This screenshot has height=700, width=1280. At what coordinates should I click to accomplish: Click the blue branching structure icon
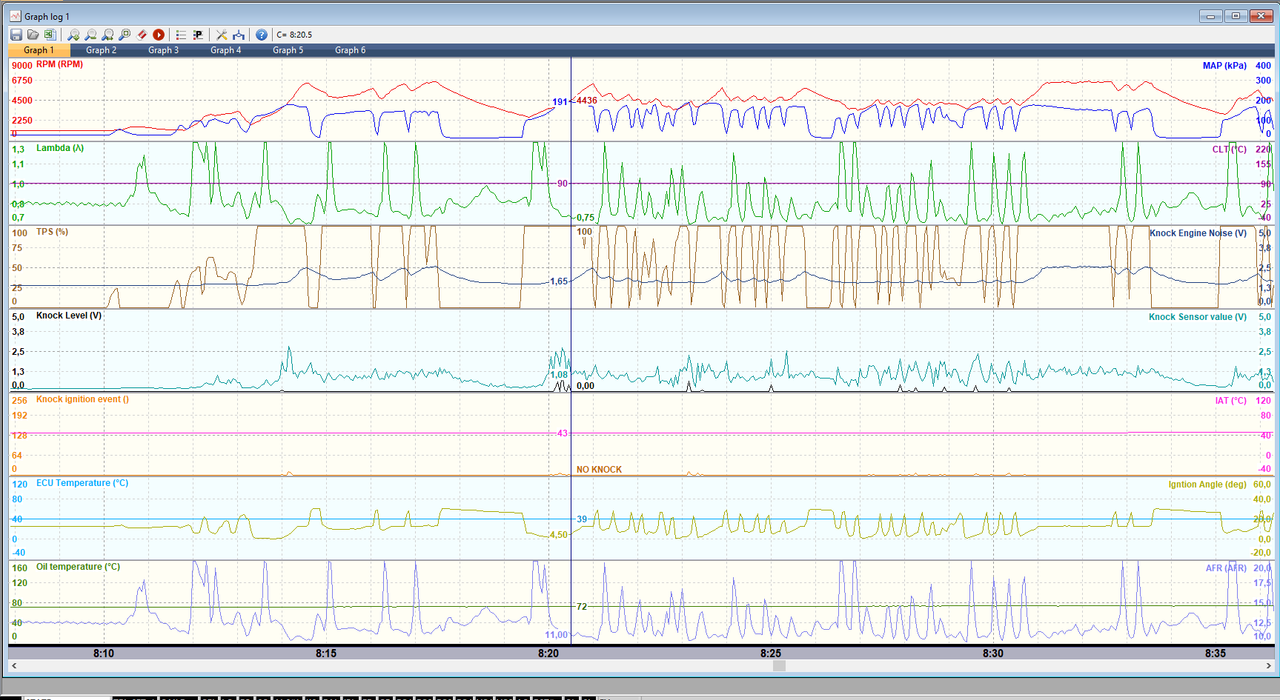tap(238, 34)
